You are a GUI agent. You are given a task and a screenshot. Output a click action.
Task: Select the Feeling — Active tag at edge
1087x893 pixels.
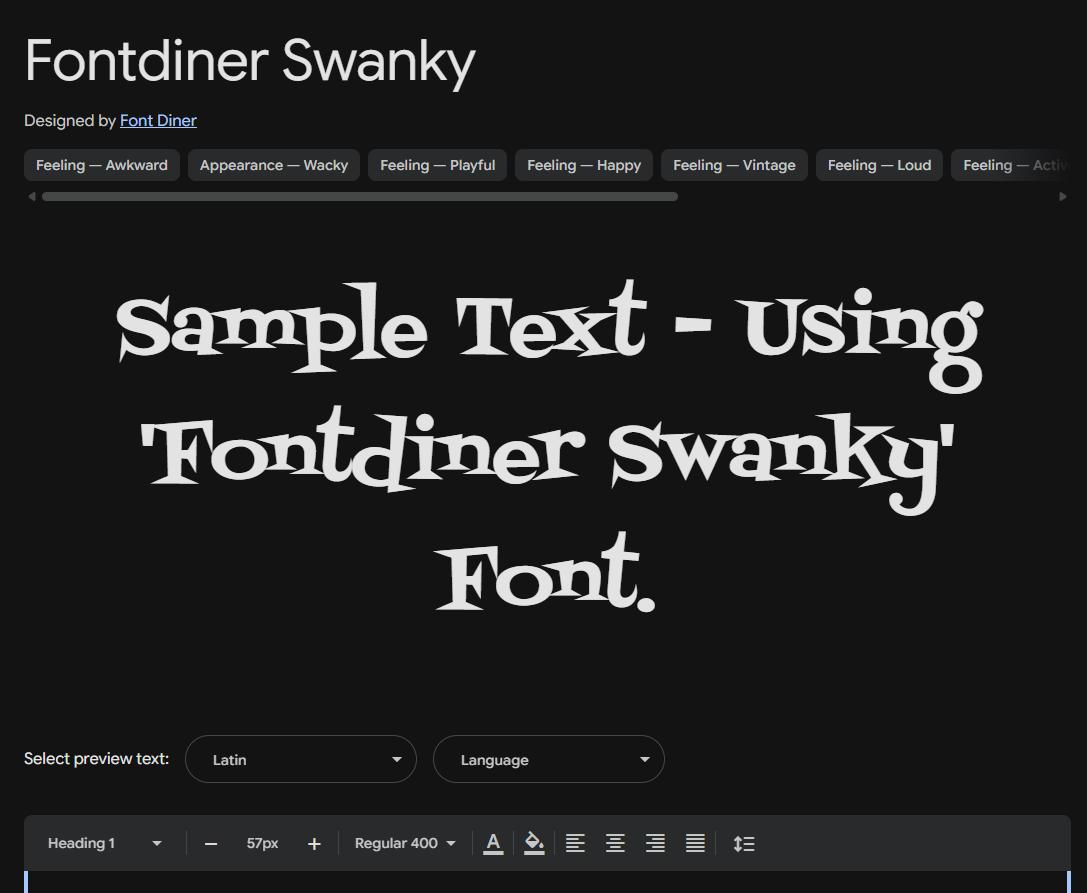pos(1011,165)
